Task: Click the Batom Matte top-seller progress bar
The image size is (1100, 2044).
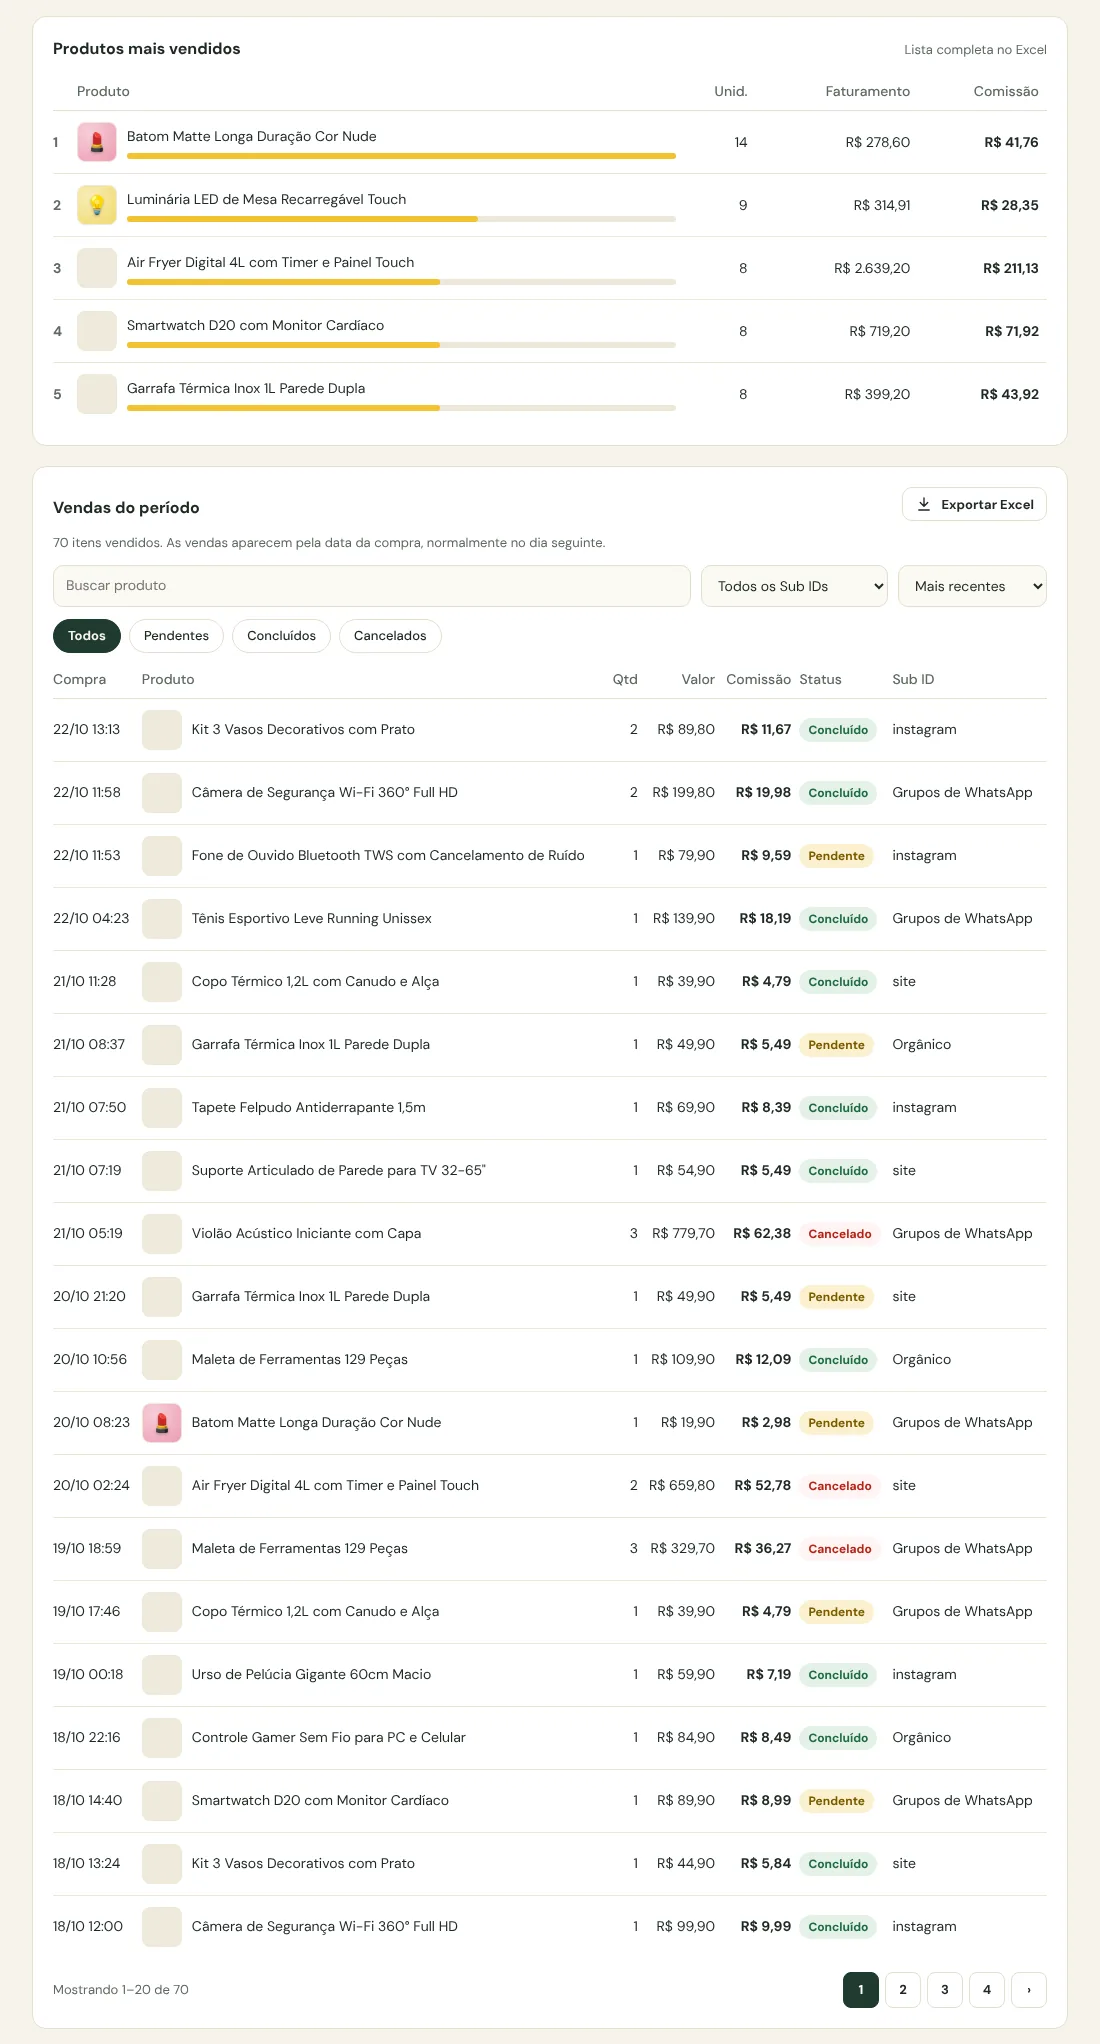Action: (x=401, y=156)
